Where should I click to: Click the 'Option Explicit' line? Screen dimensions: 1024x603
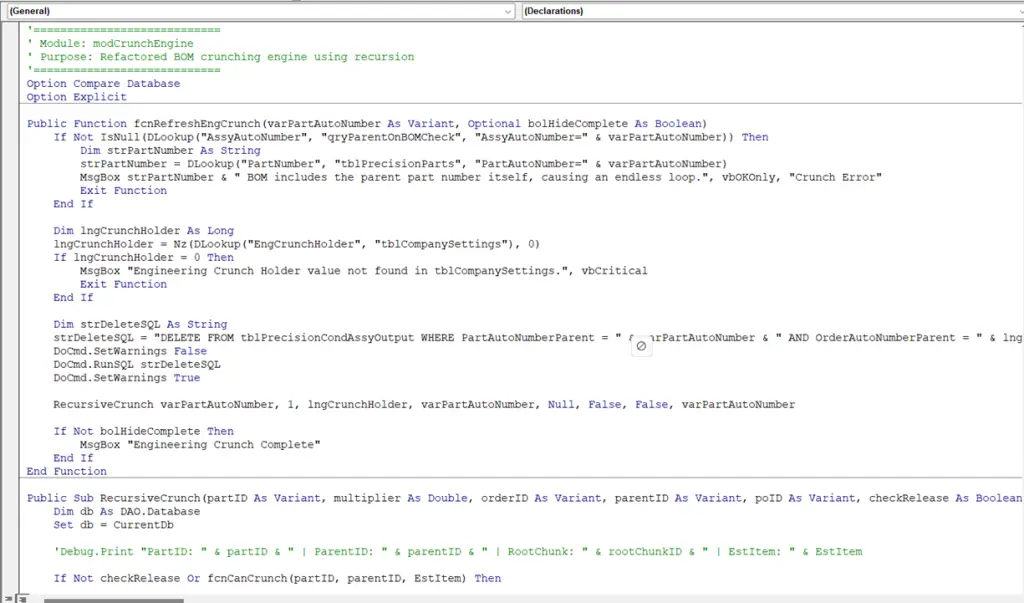point(76,97)
